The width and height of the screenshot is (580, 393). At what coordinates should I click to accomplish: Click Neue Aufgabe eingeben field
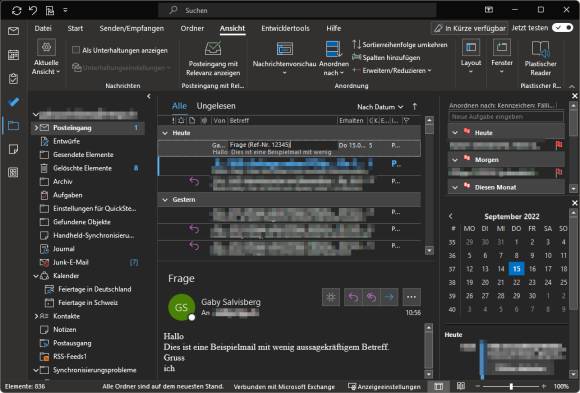tap(506, 117)
